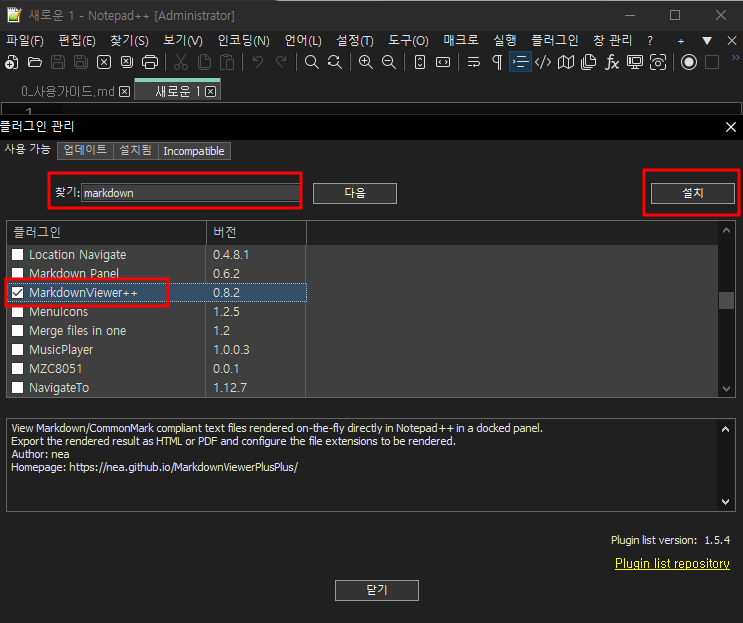Click the + add tab button
This screenshot has height=623, width=743.
[x=681, y=41]
